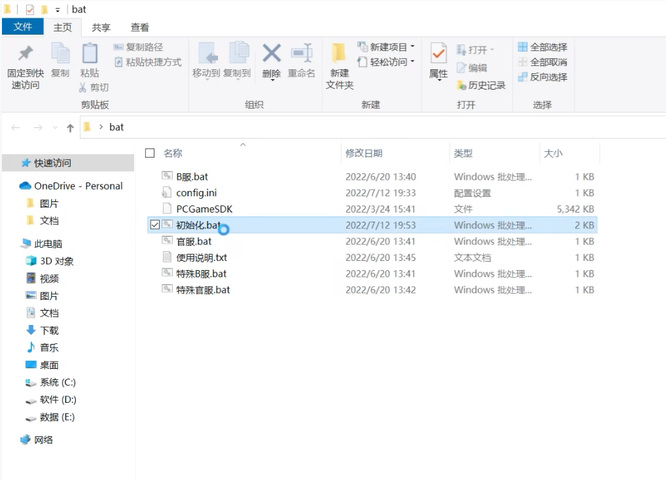Click Invert selection in ribbon
Image resolution: width=666 pixels, height=480 pixels.
click(x=542, y=77)
